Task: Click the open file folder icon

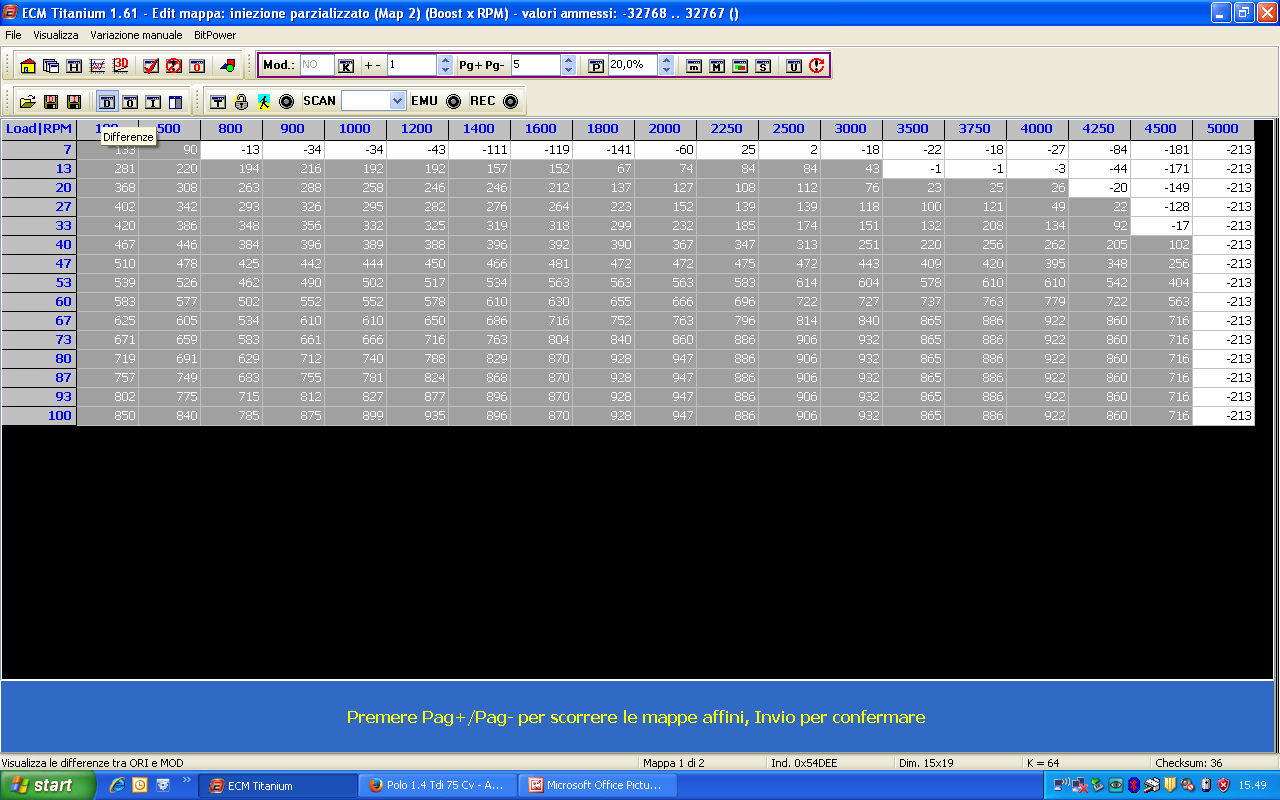Action: (x=27, y=102)
